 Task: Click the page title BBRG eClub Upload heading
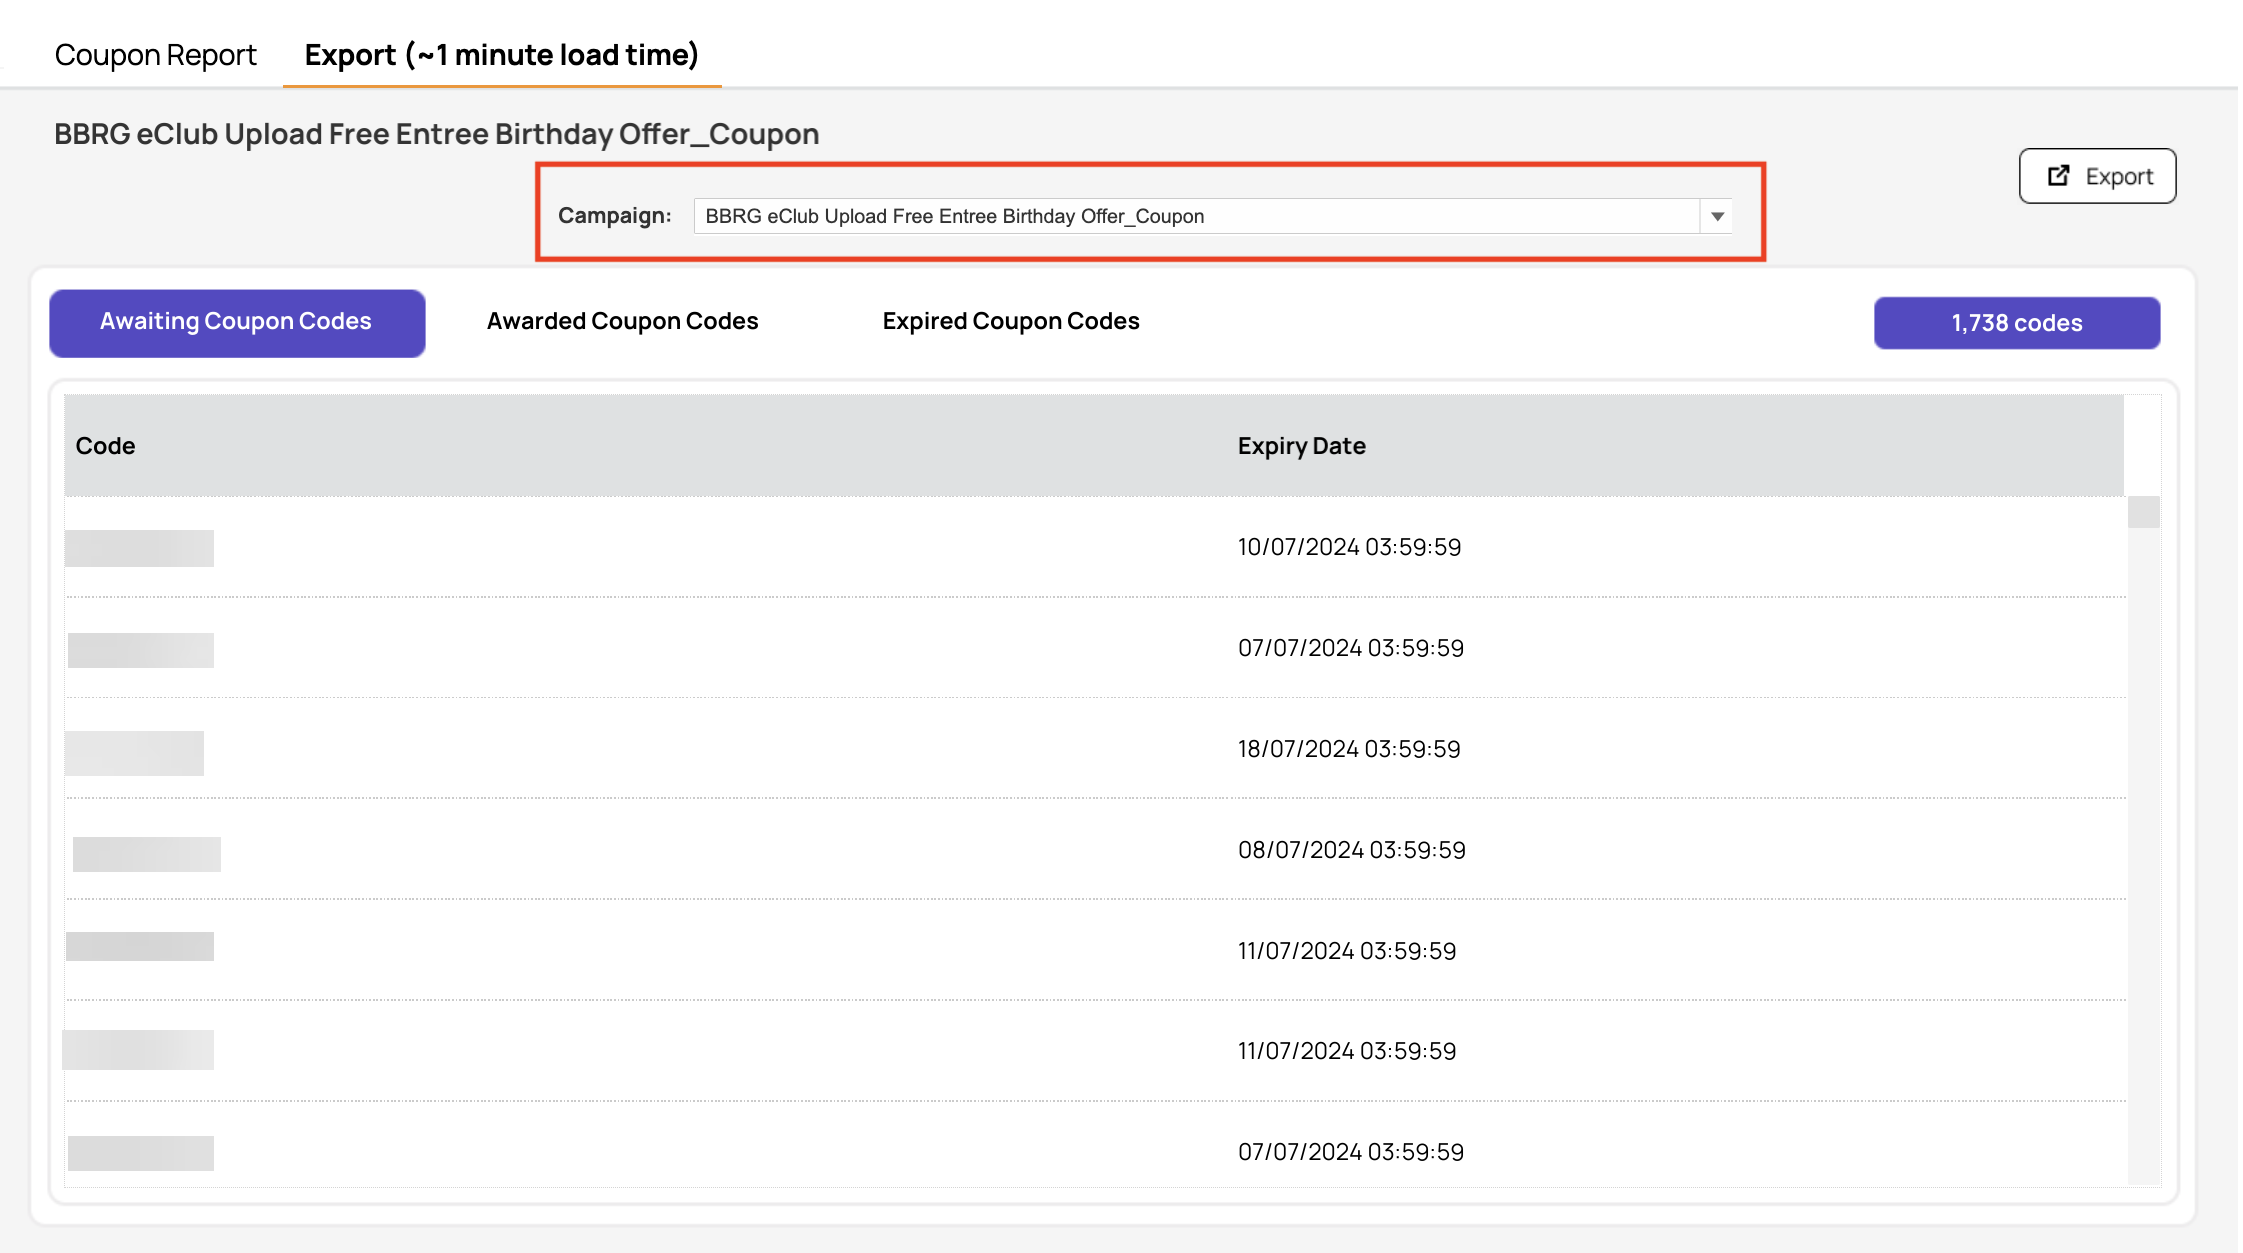tap(436, 134)
